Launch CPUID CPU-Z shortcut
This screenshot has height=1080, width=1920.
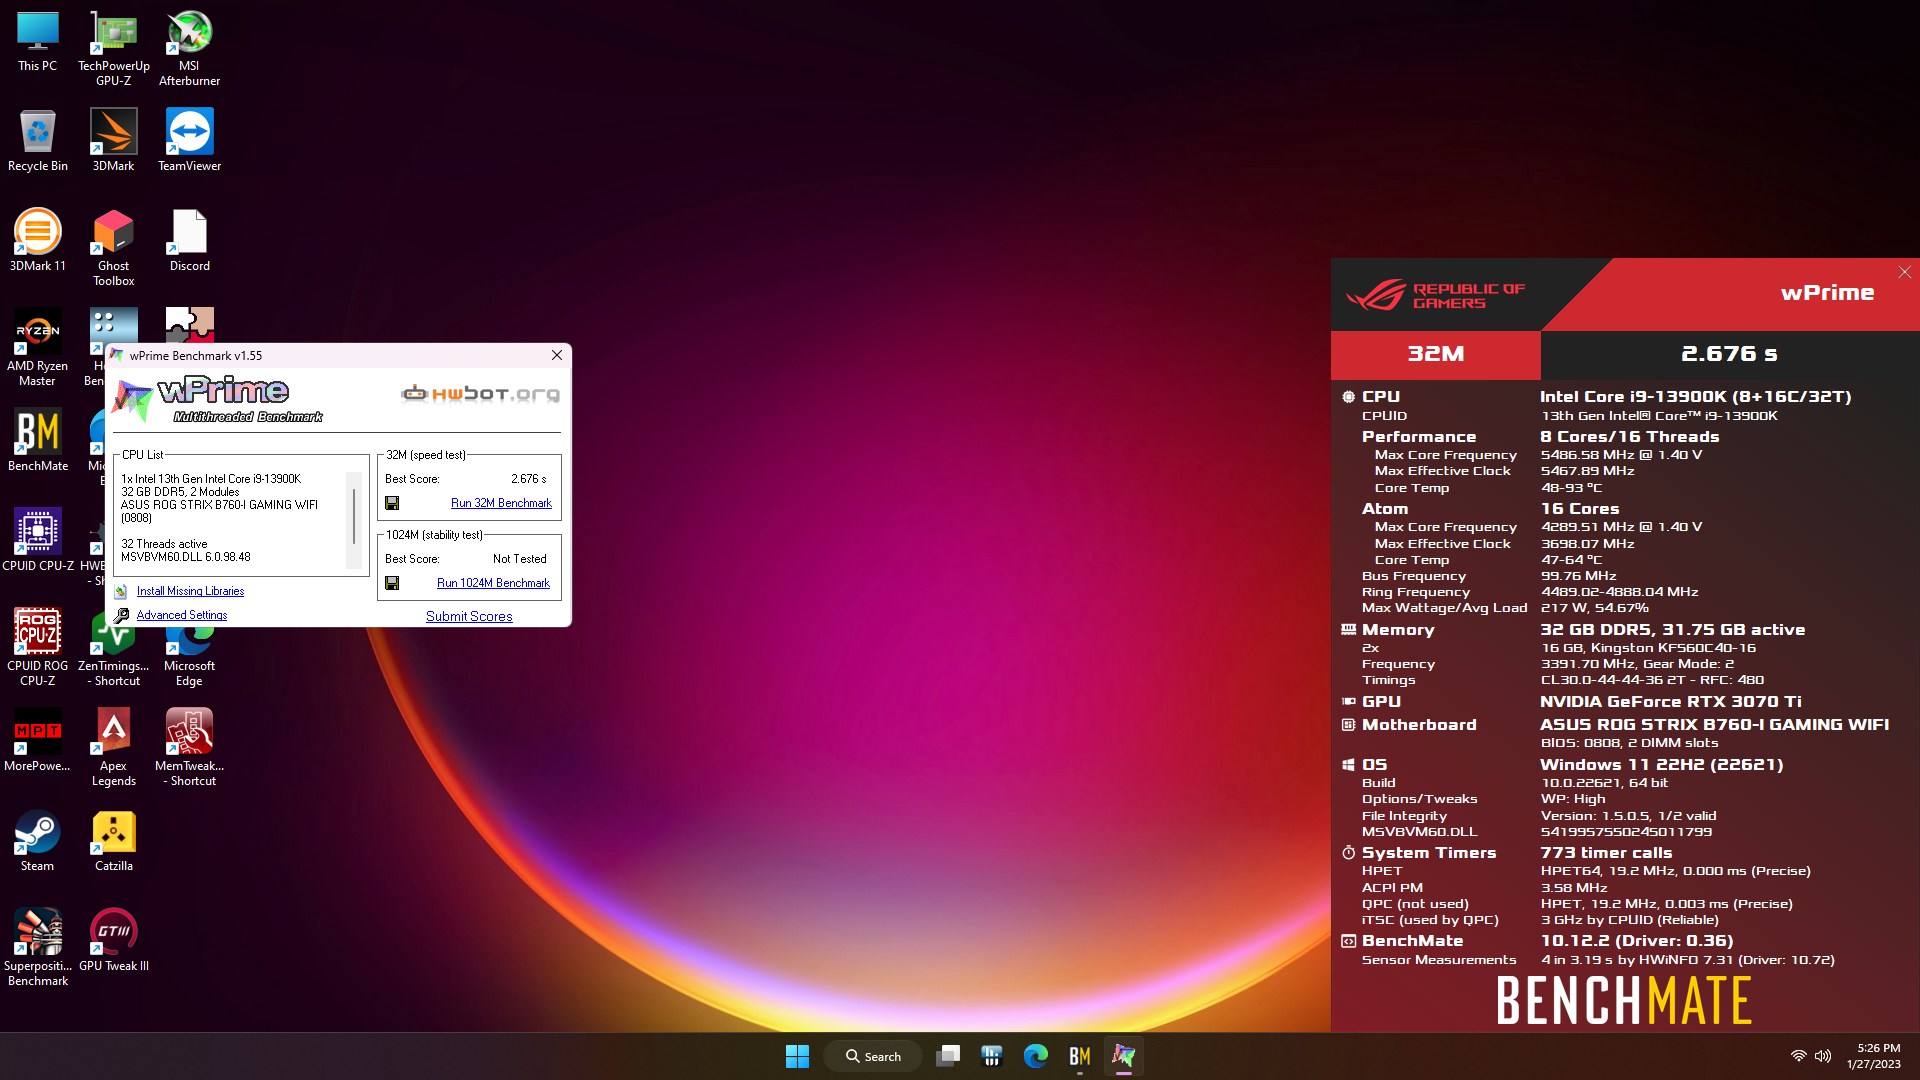[37, 541]
